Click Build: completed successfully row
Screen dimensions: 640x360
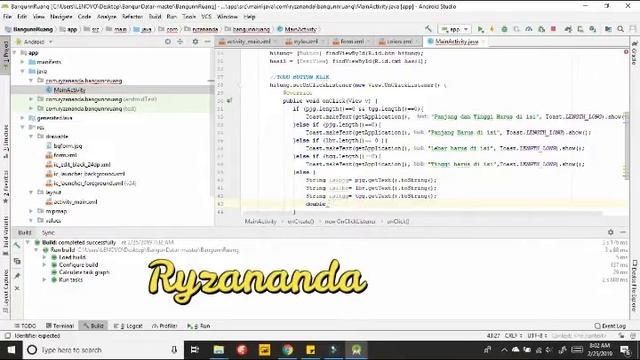click(x=79, y=242)
